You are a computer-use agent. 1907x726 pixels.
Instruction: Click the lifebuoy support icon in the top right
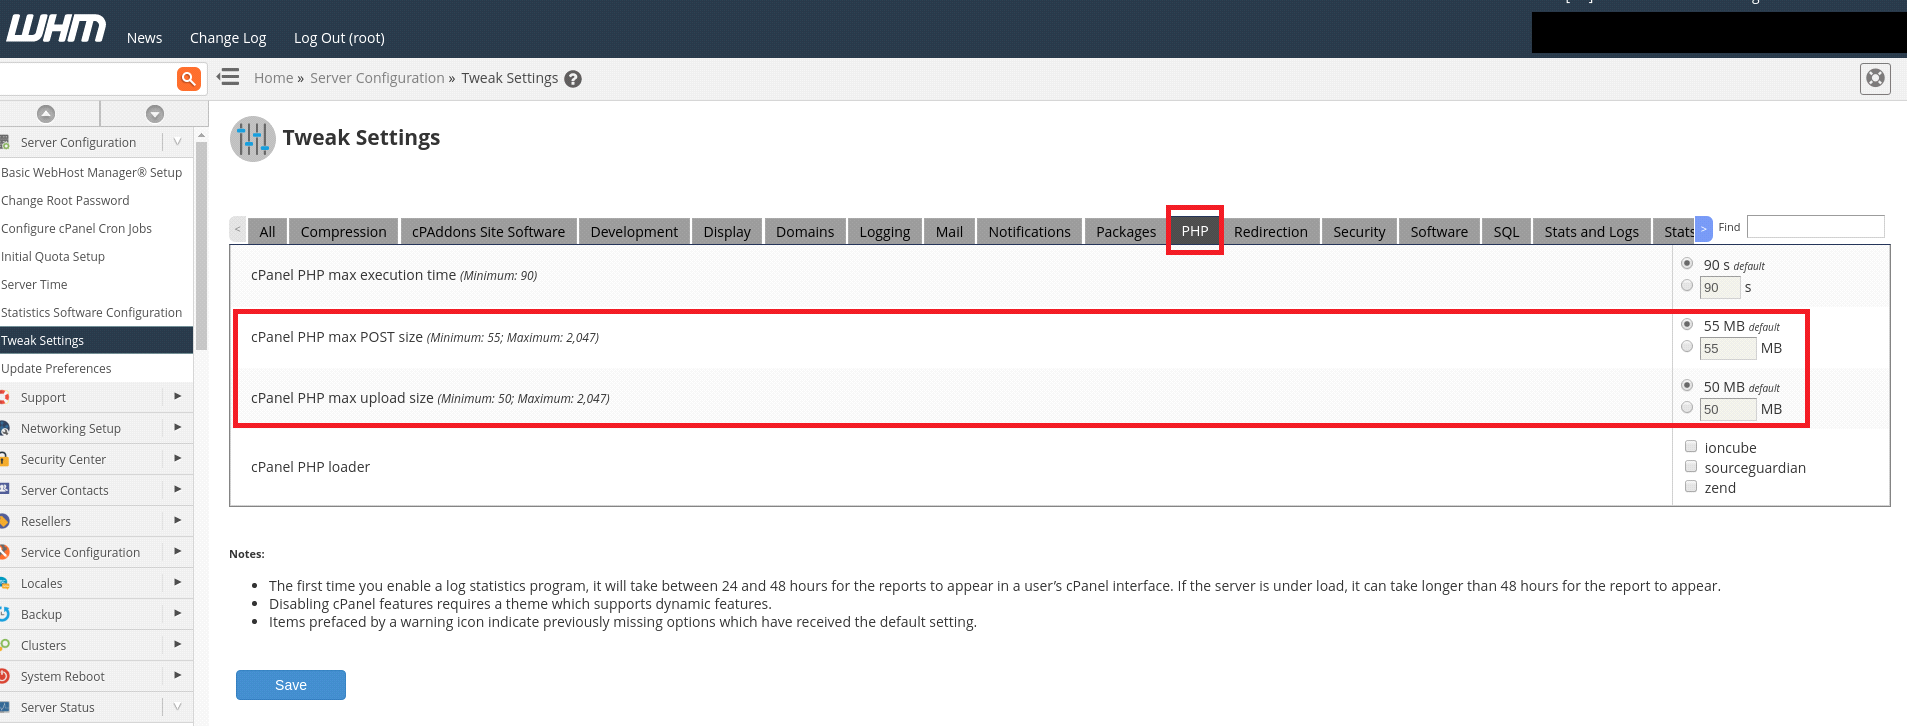click(1875, 78)
